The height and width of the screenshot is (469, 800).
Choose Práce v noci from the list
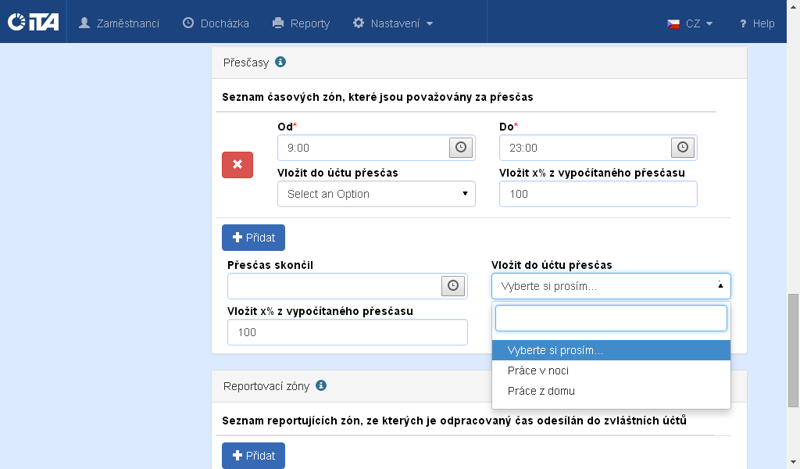pos(537,371)
